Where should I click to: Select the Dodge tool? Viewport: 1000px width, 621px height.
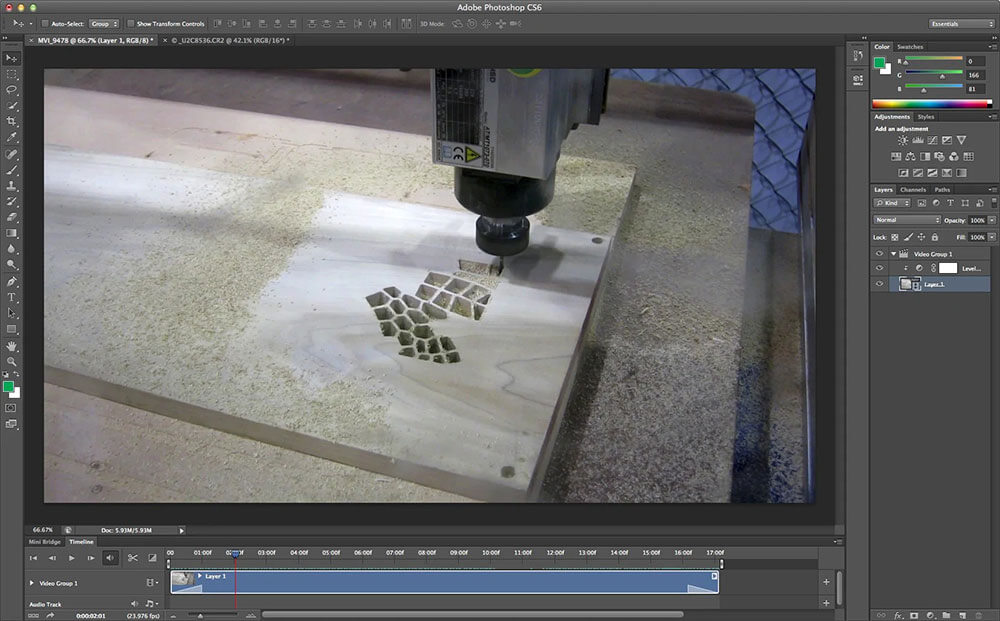11,264
